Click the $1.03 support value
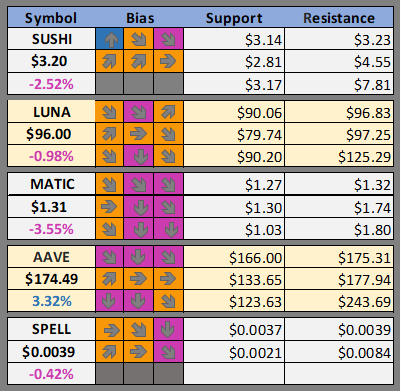401x392 pixels. tap(263, 230)
